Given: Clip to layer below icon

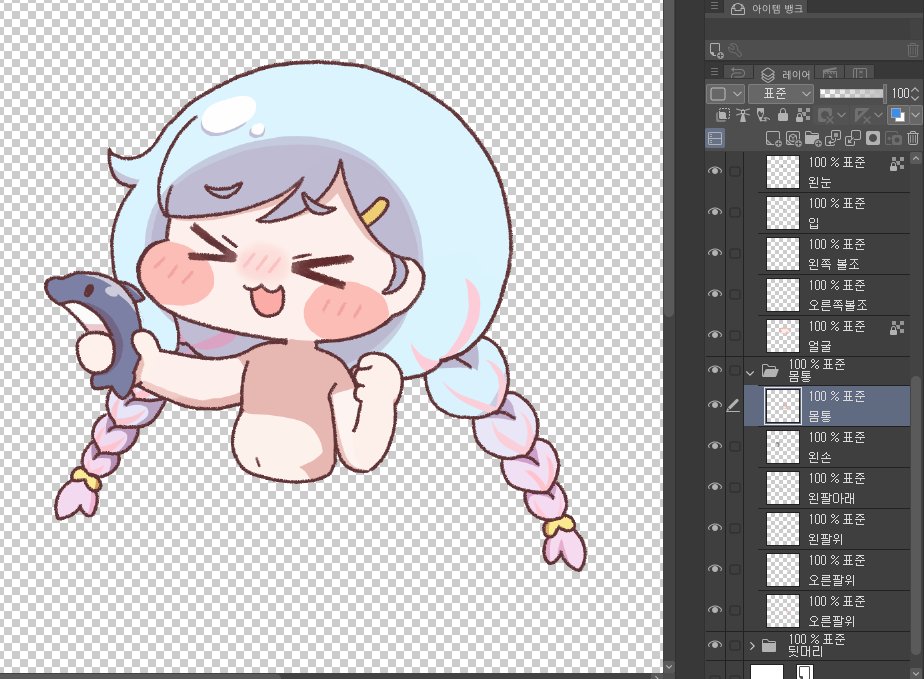Looking at the screenshot, I should click(x=723, y=115).
